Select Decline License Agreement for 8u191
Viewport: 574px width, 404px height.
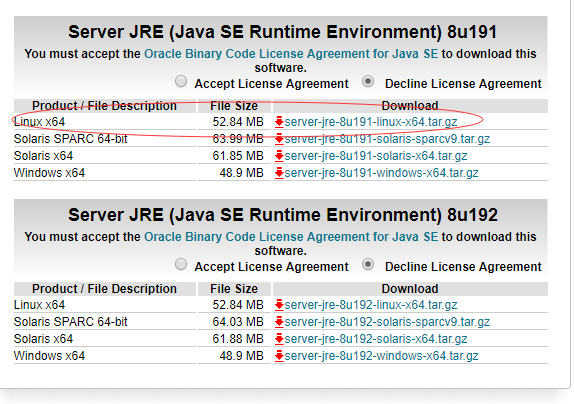(x=368, y=81)
